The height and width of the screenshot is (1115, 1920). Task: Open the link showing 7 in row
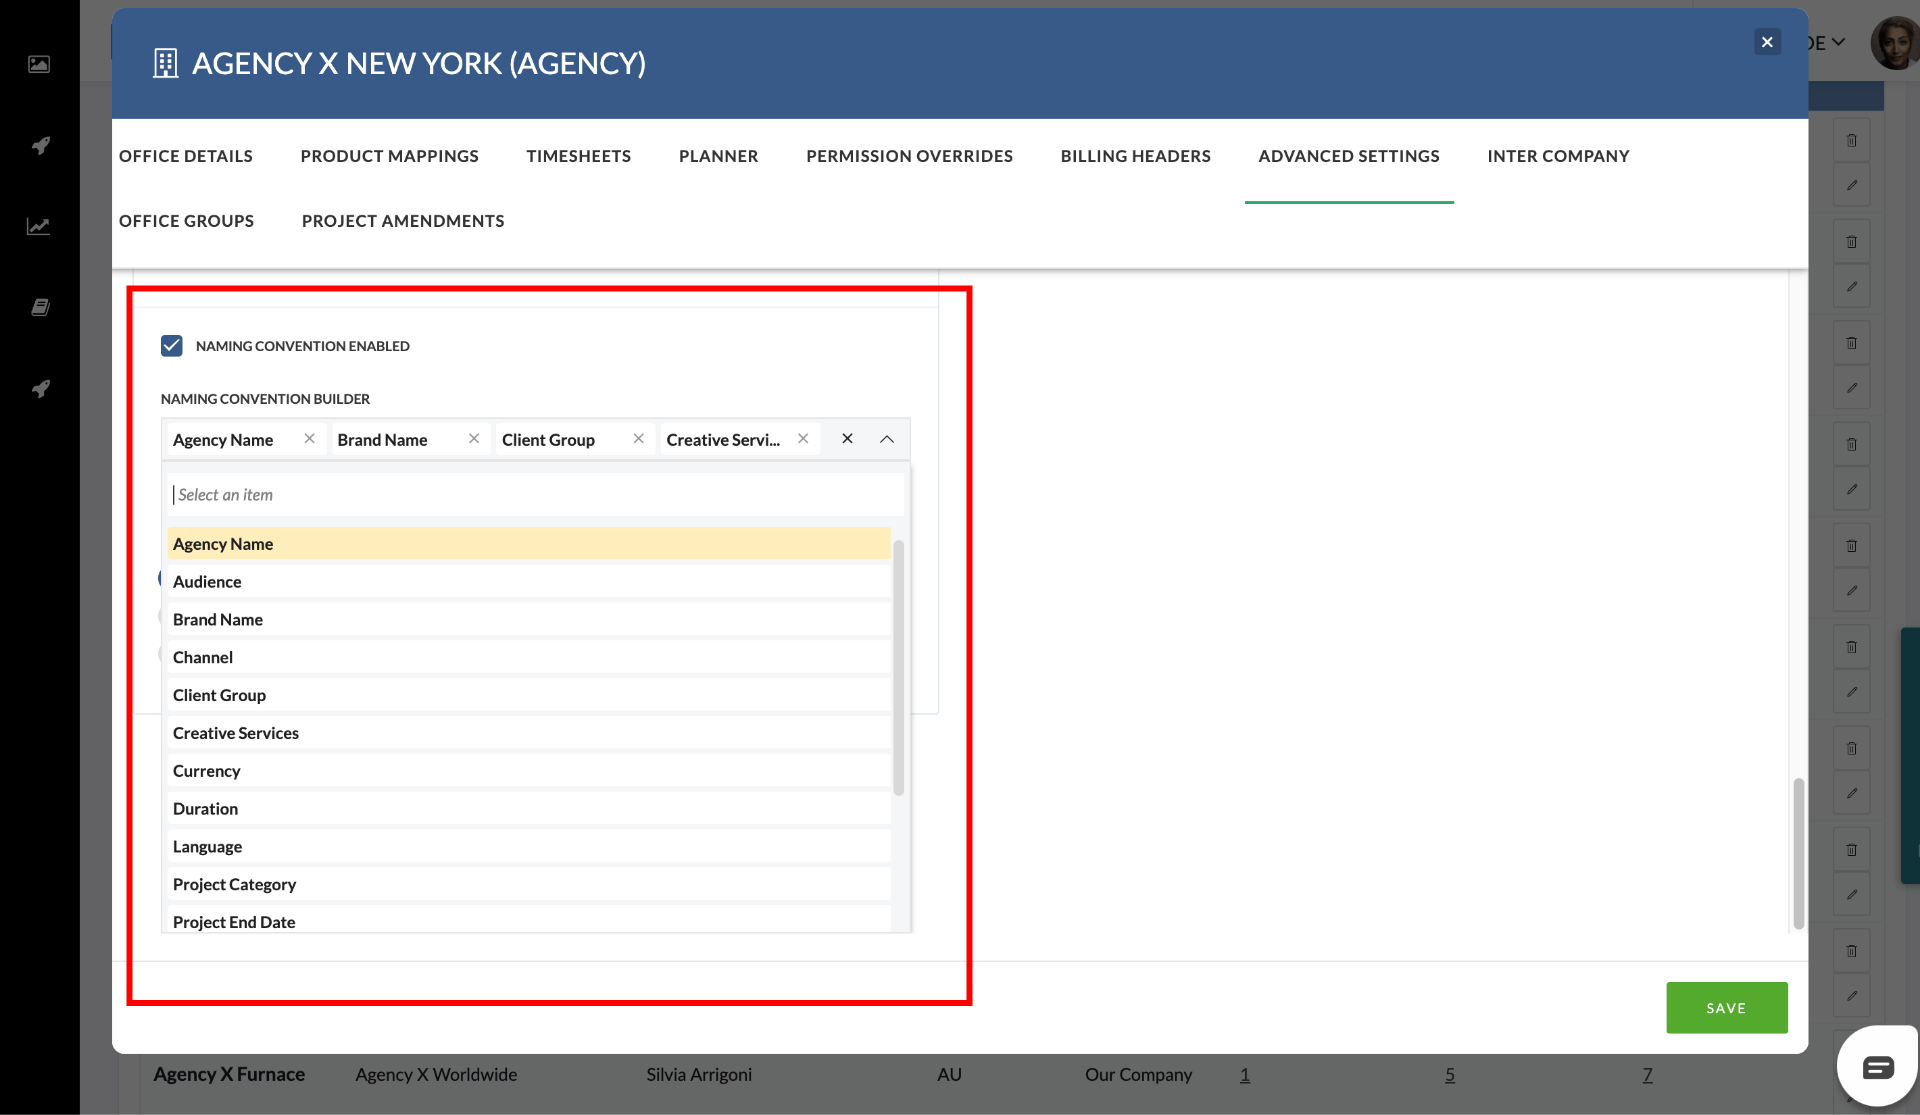tap(1648, 1075)
